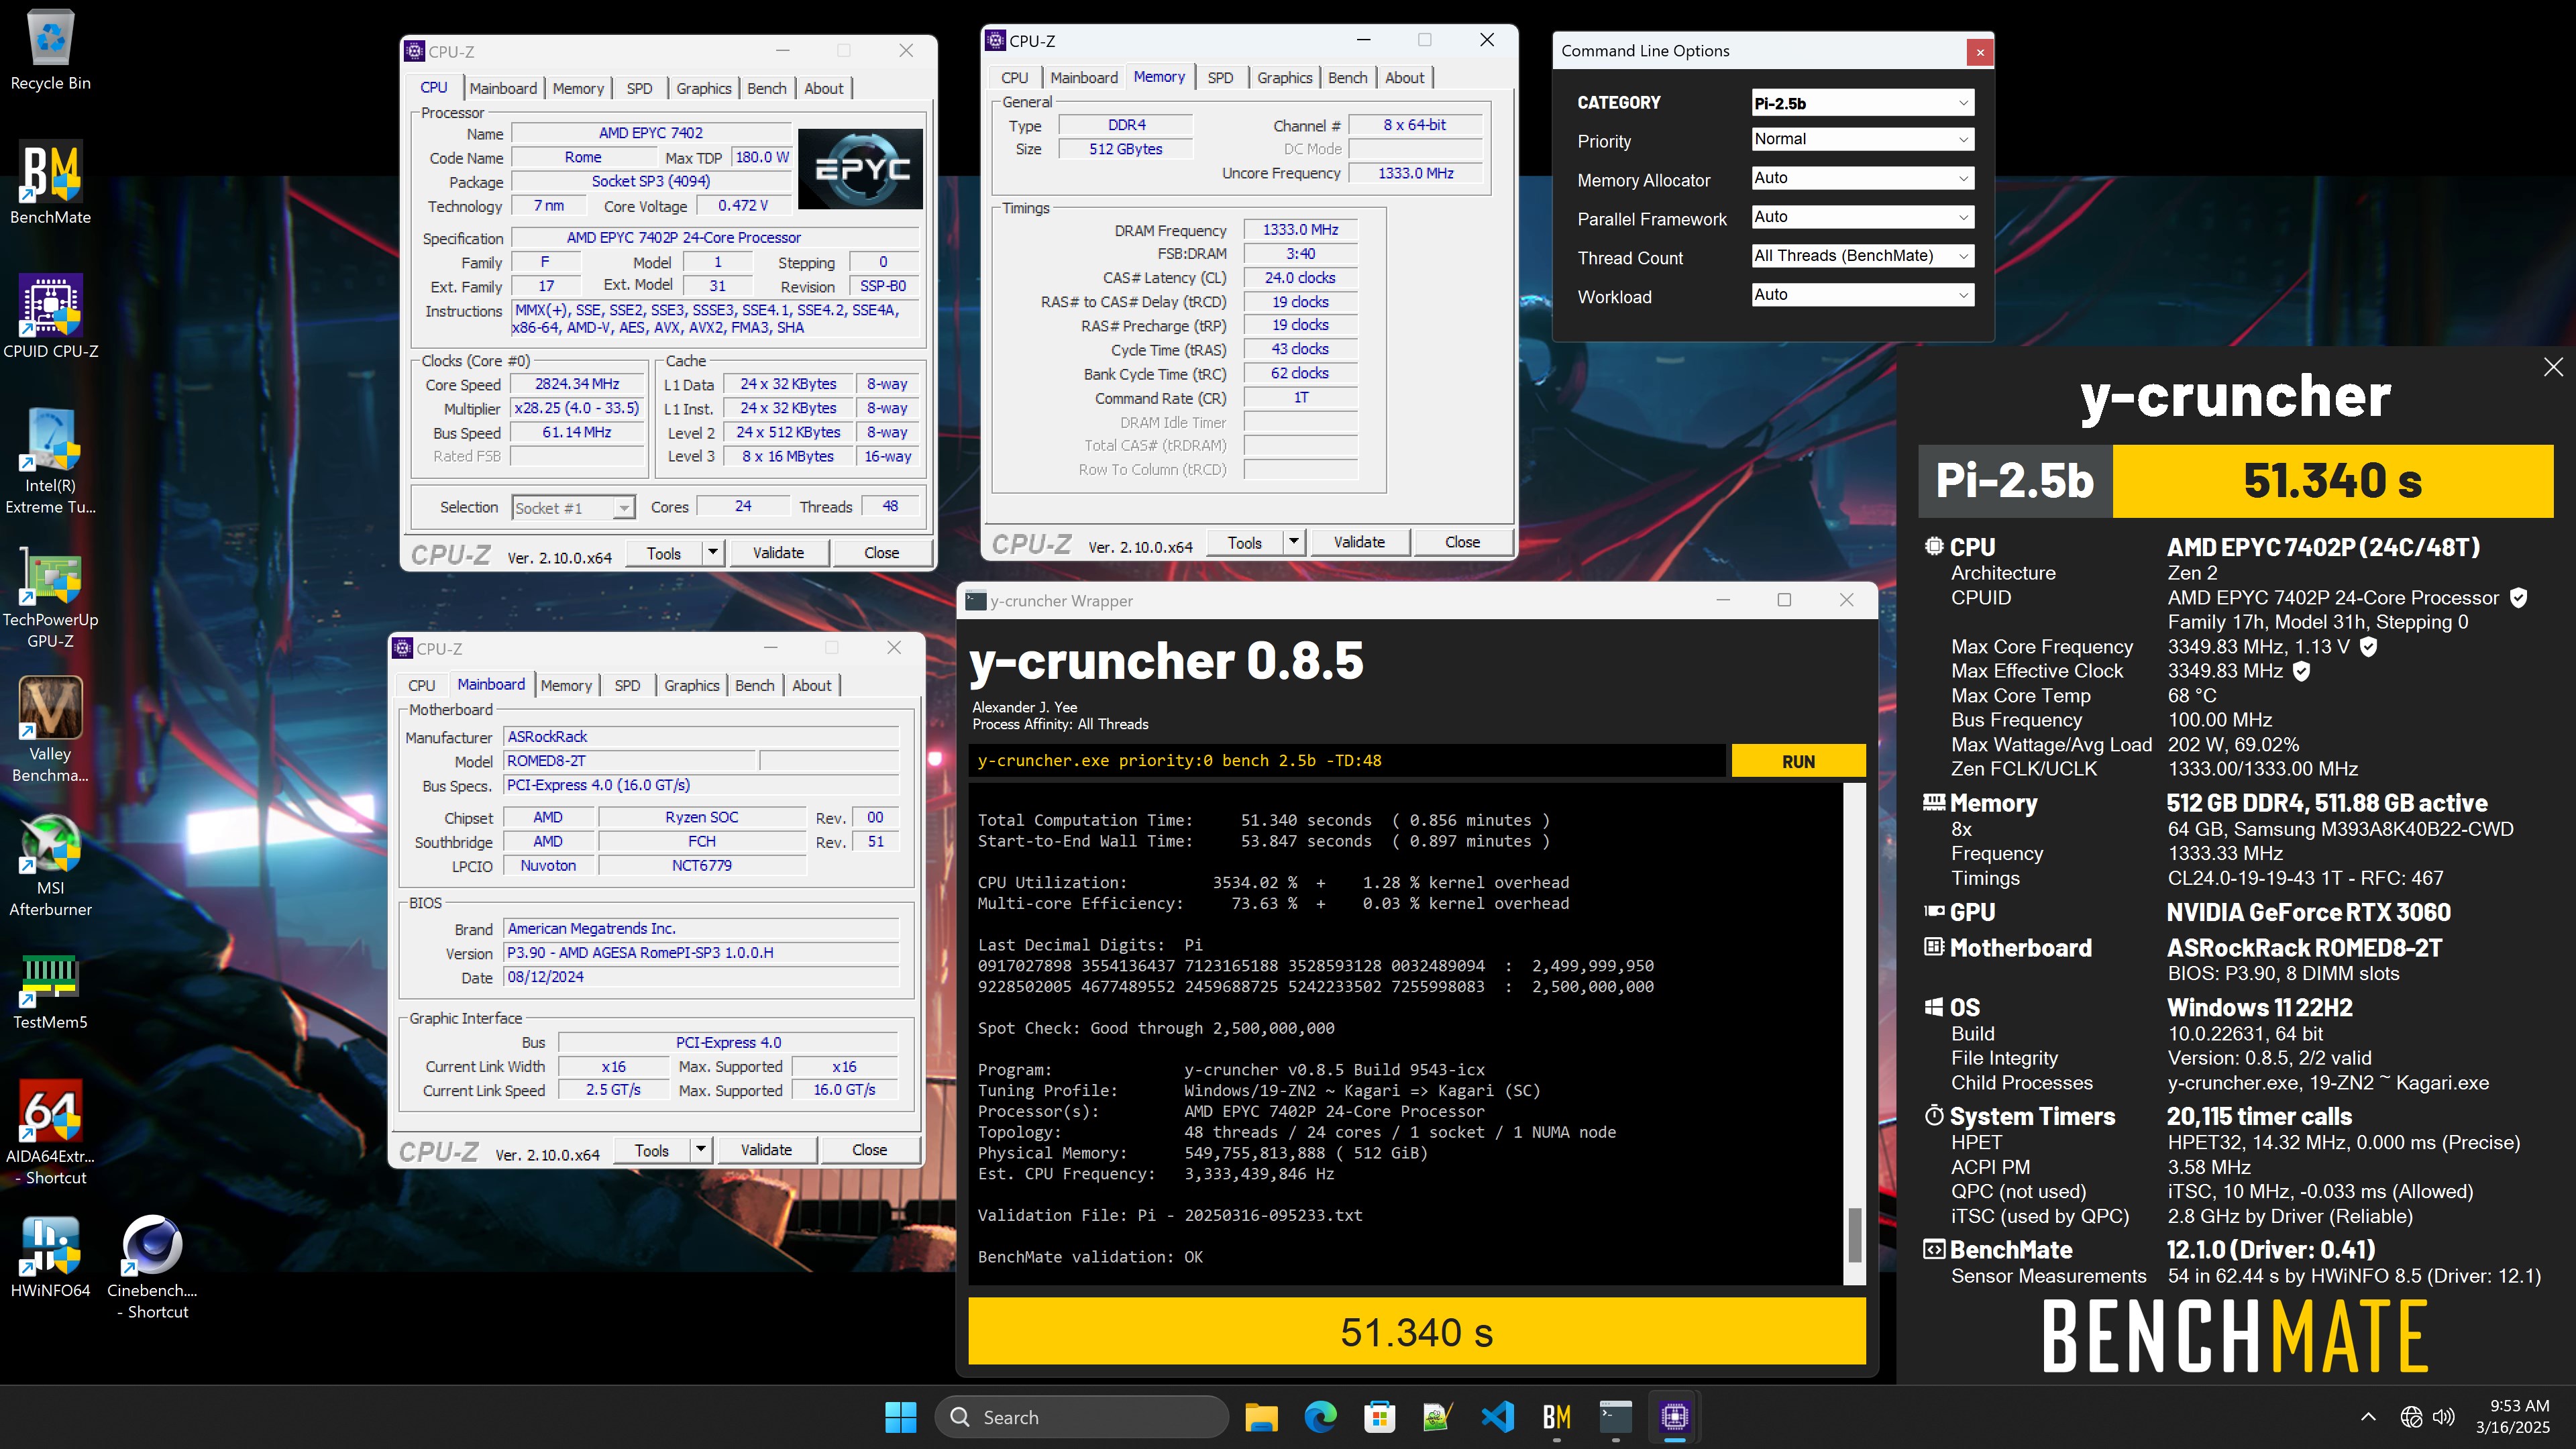Open the Priority dropdown set to Normal
This screenshot has width=2576, height=1449.
(1862, 139)
